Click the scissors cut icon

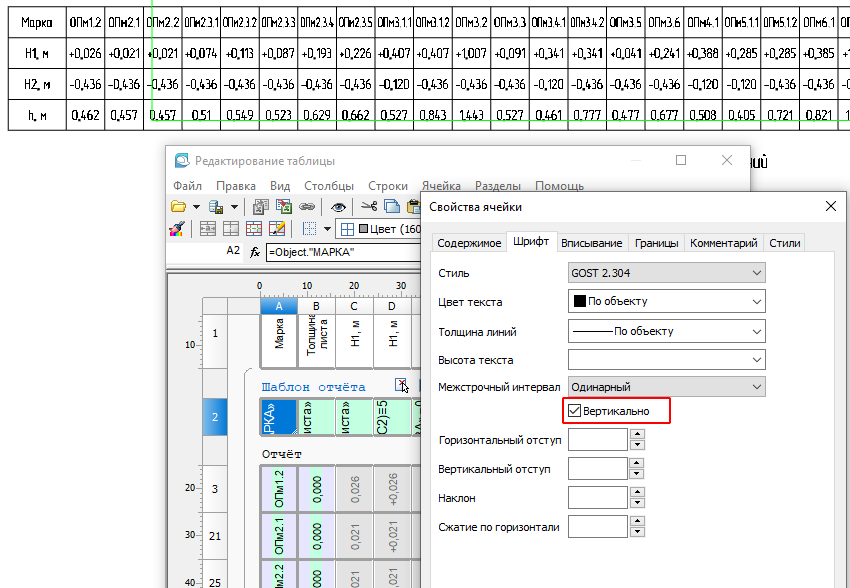tap(369, 206)
